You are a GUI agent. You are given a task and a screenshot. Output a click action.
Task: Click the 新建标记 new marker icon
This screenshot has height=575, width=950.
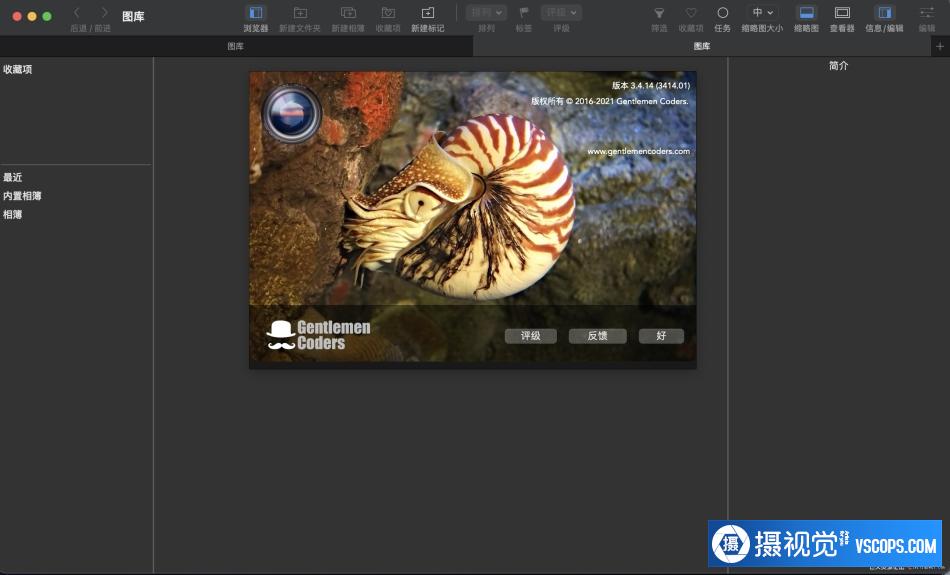(x=428, y=13)
